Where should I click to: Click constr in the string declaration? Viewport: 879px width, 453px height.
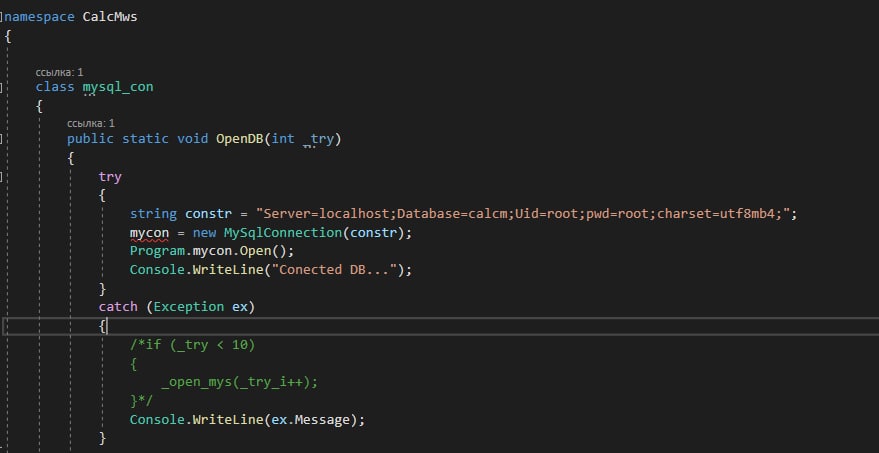[208, 214]
